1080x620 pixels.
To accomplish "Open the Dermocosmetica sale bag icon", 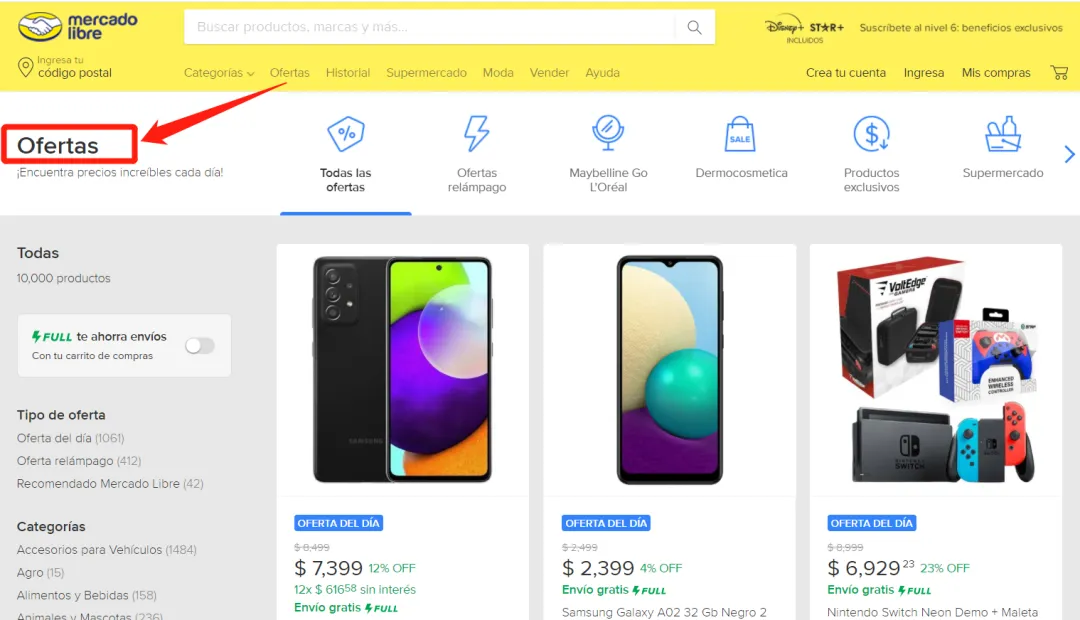I will [740, 134].
